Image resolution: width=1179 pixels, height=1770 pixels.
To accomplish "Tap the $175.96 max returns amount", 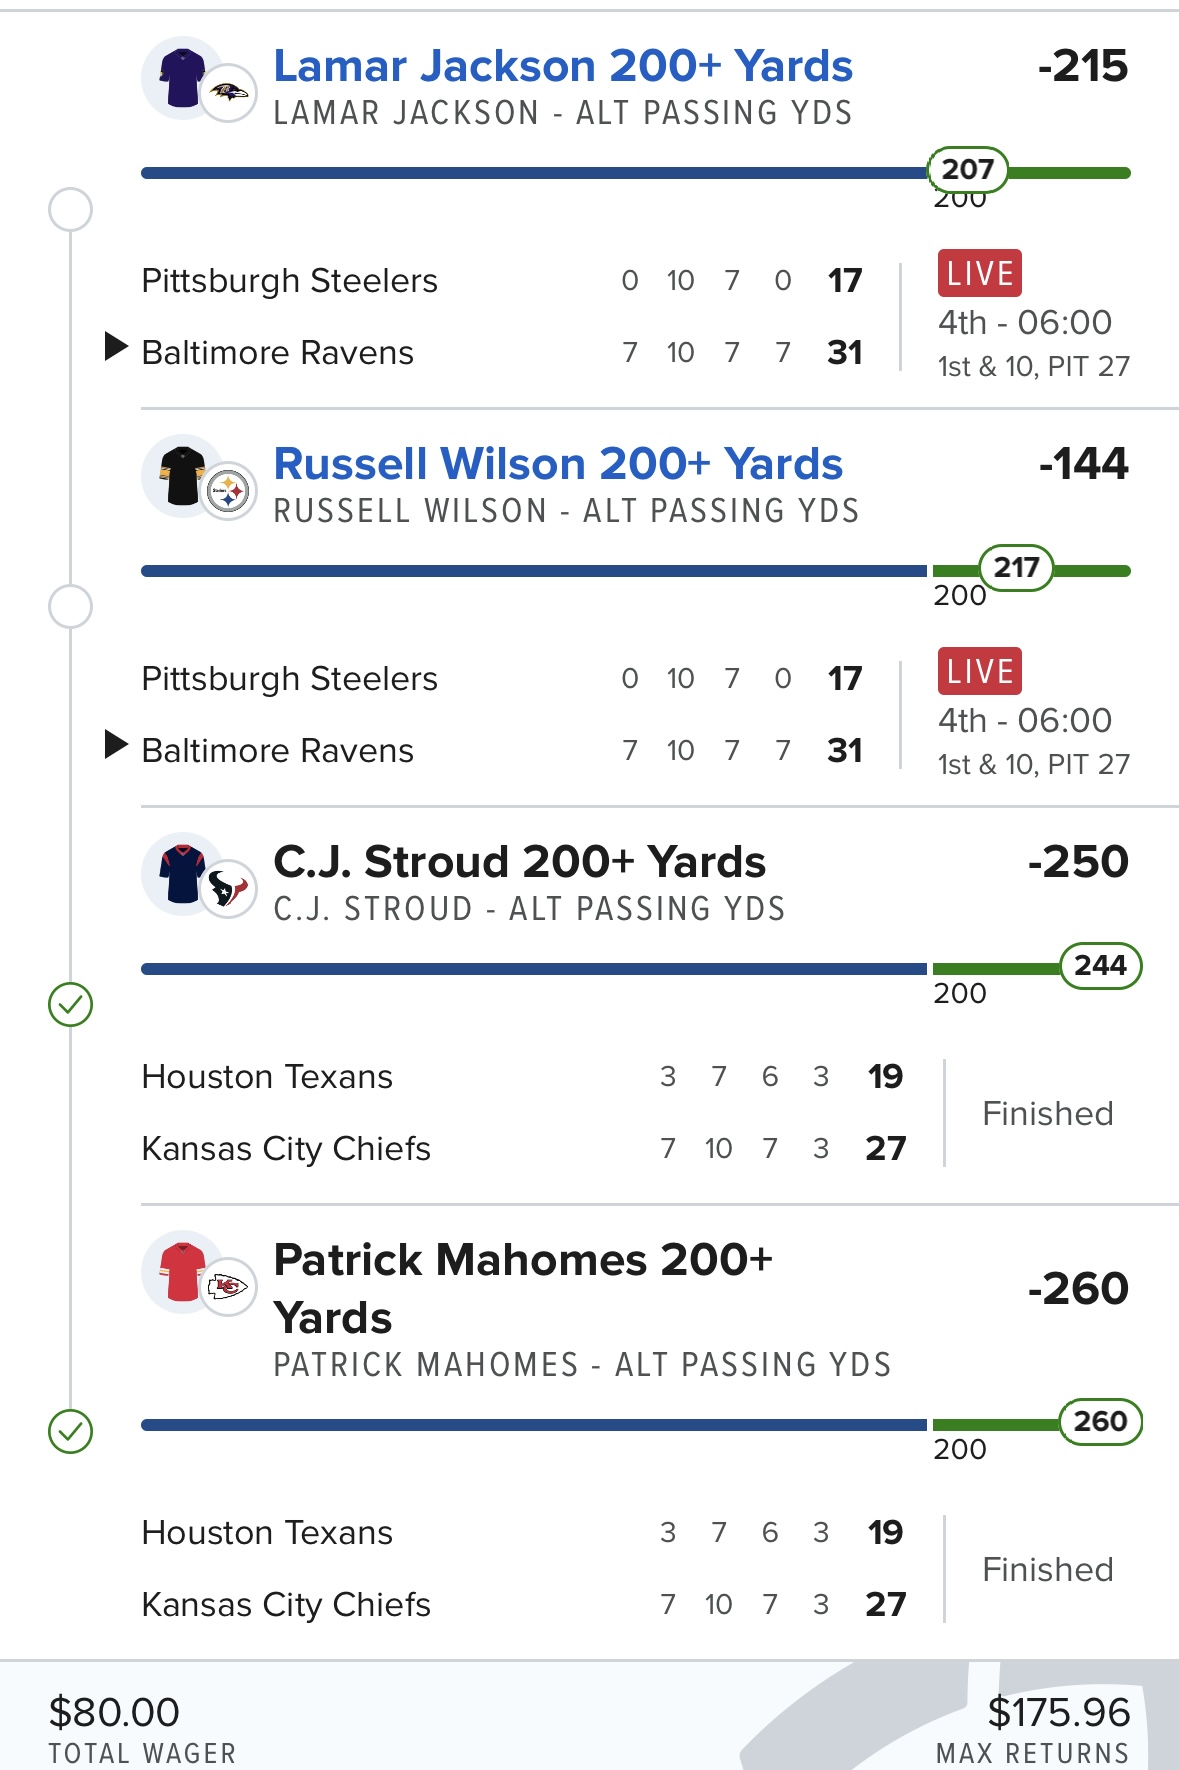I will [1058, 1712].
